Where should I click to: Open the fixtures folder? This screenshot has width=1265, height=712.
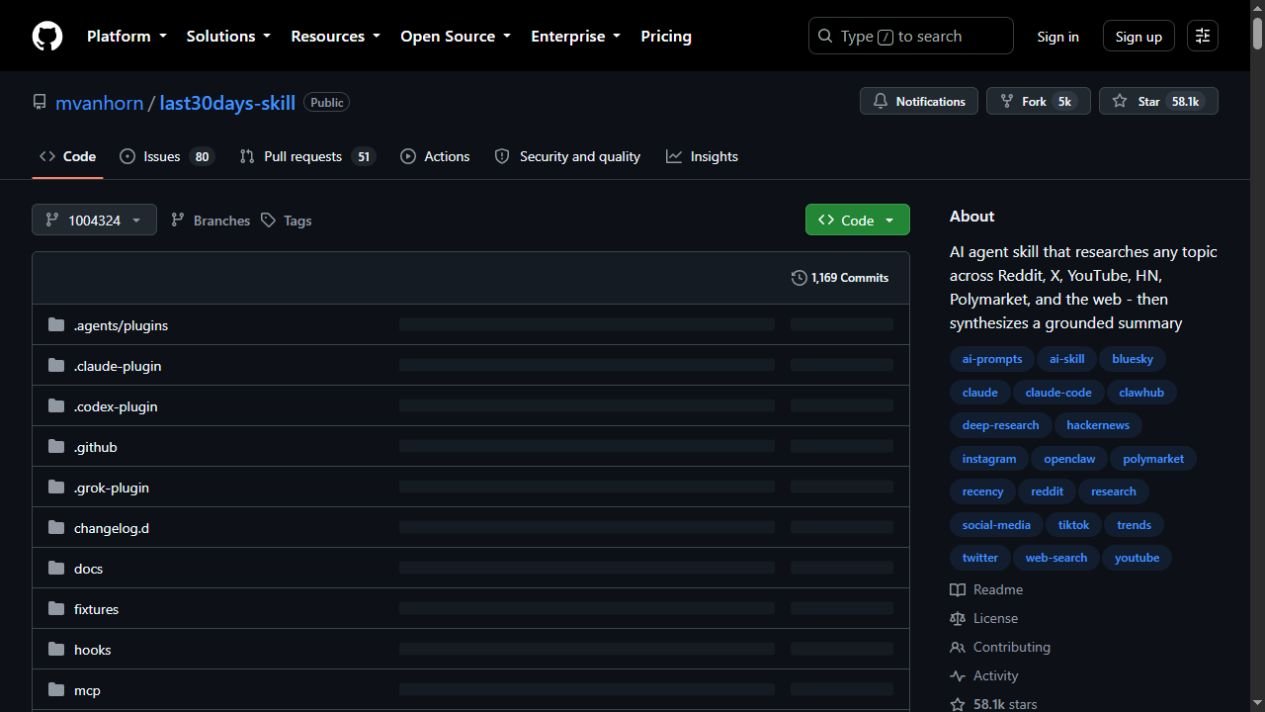(96, 609)
